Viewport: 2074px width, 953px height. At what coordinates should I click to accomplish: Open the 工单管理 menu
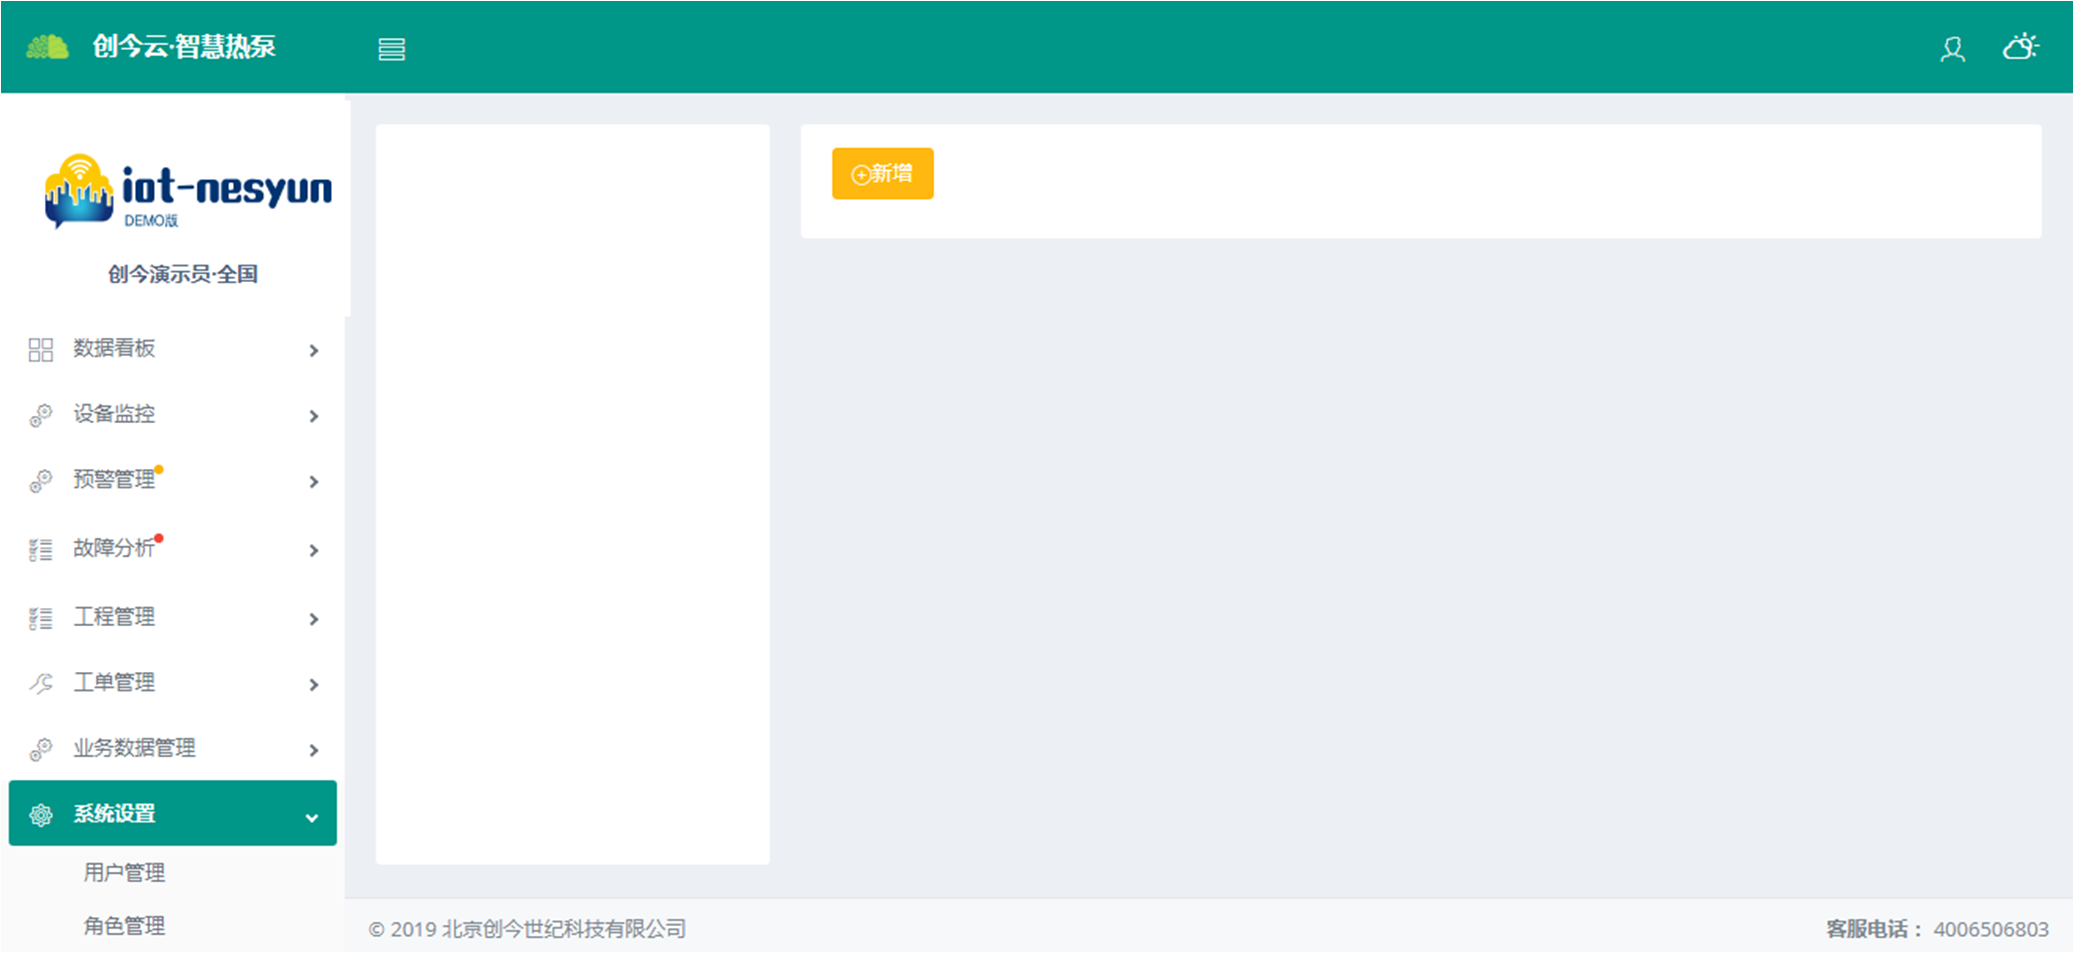pos(173,683)
